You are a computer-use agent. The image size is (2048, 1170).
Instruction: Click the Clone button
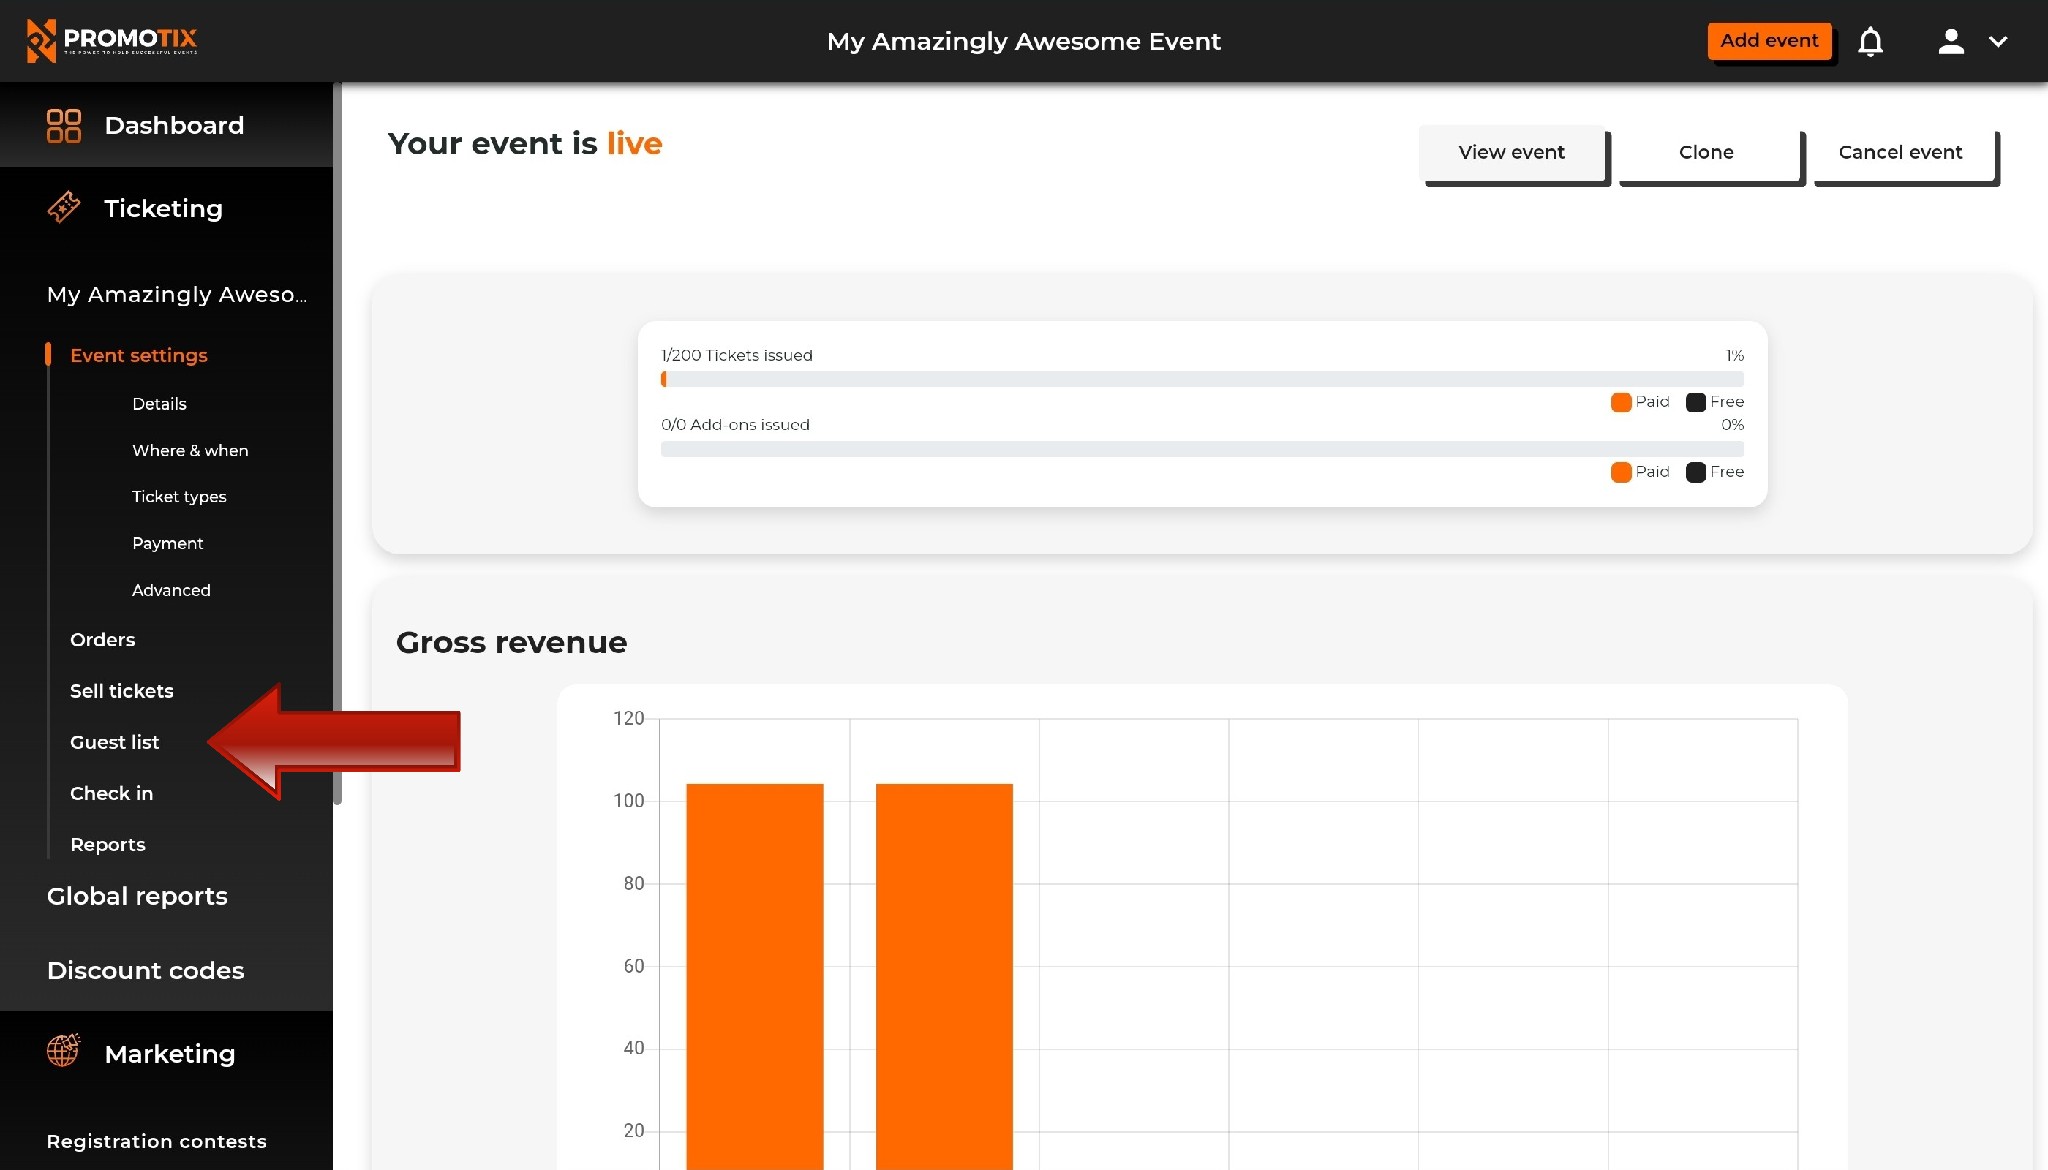(x=1706, y=153)
